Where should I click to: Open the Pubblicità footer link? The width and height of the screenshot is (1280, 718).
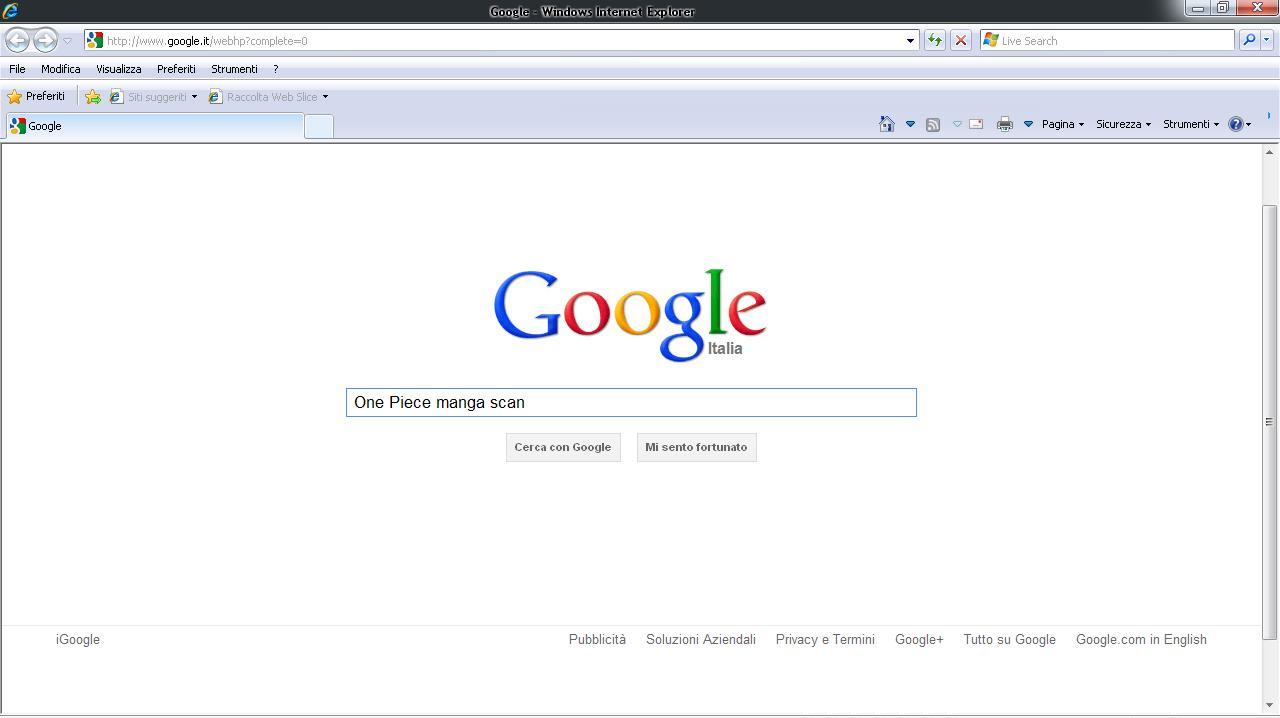(x=597, y=639)
